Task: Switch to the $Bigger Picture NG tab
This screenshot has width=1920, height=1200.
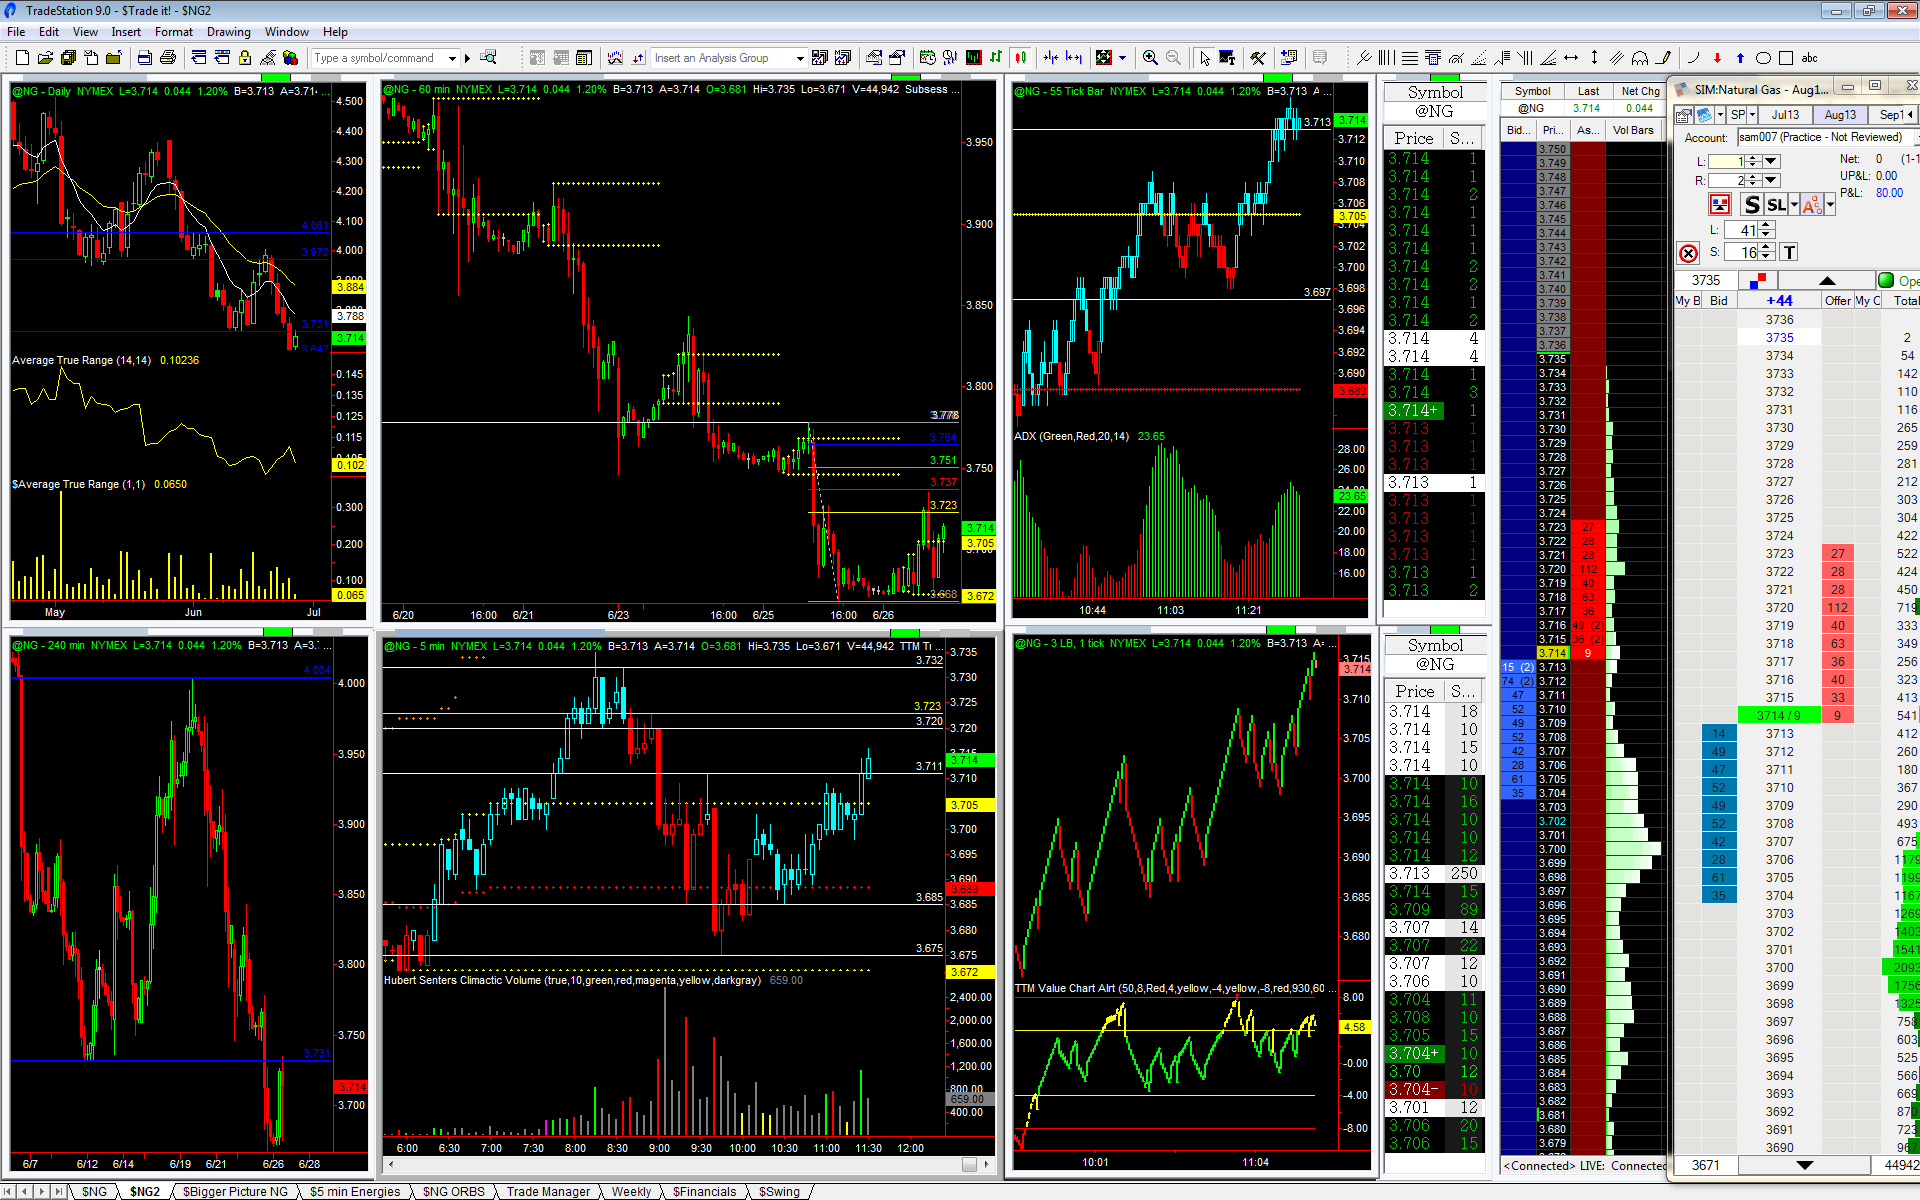Action: coord(234,1191)
